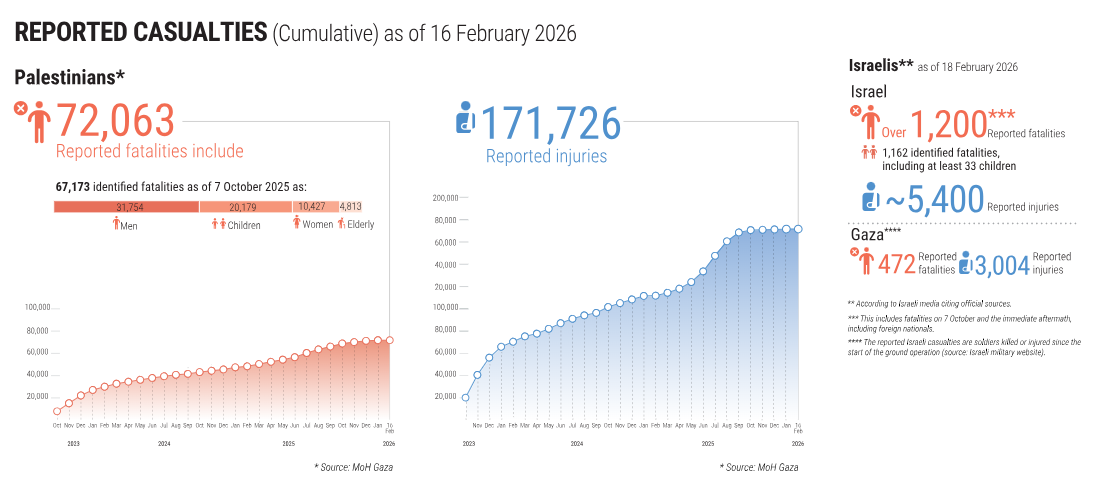Click the 20,179 children bar segment
The width and height of the screenshot is (1110, 489).
[245, 206]
